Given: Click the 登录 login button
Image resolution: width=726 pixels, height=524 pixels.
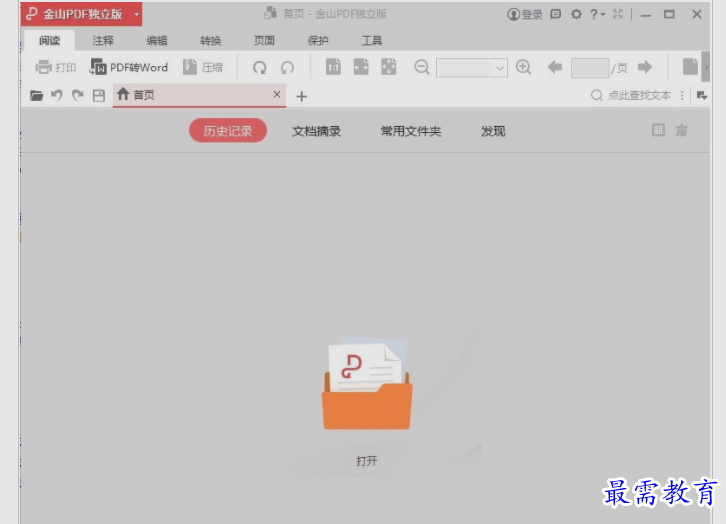Looking at the screenshot, I should tap(525, 14).
